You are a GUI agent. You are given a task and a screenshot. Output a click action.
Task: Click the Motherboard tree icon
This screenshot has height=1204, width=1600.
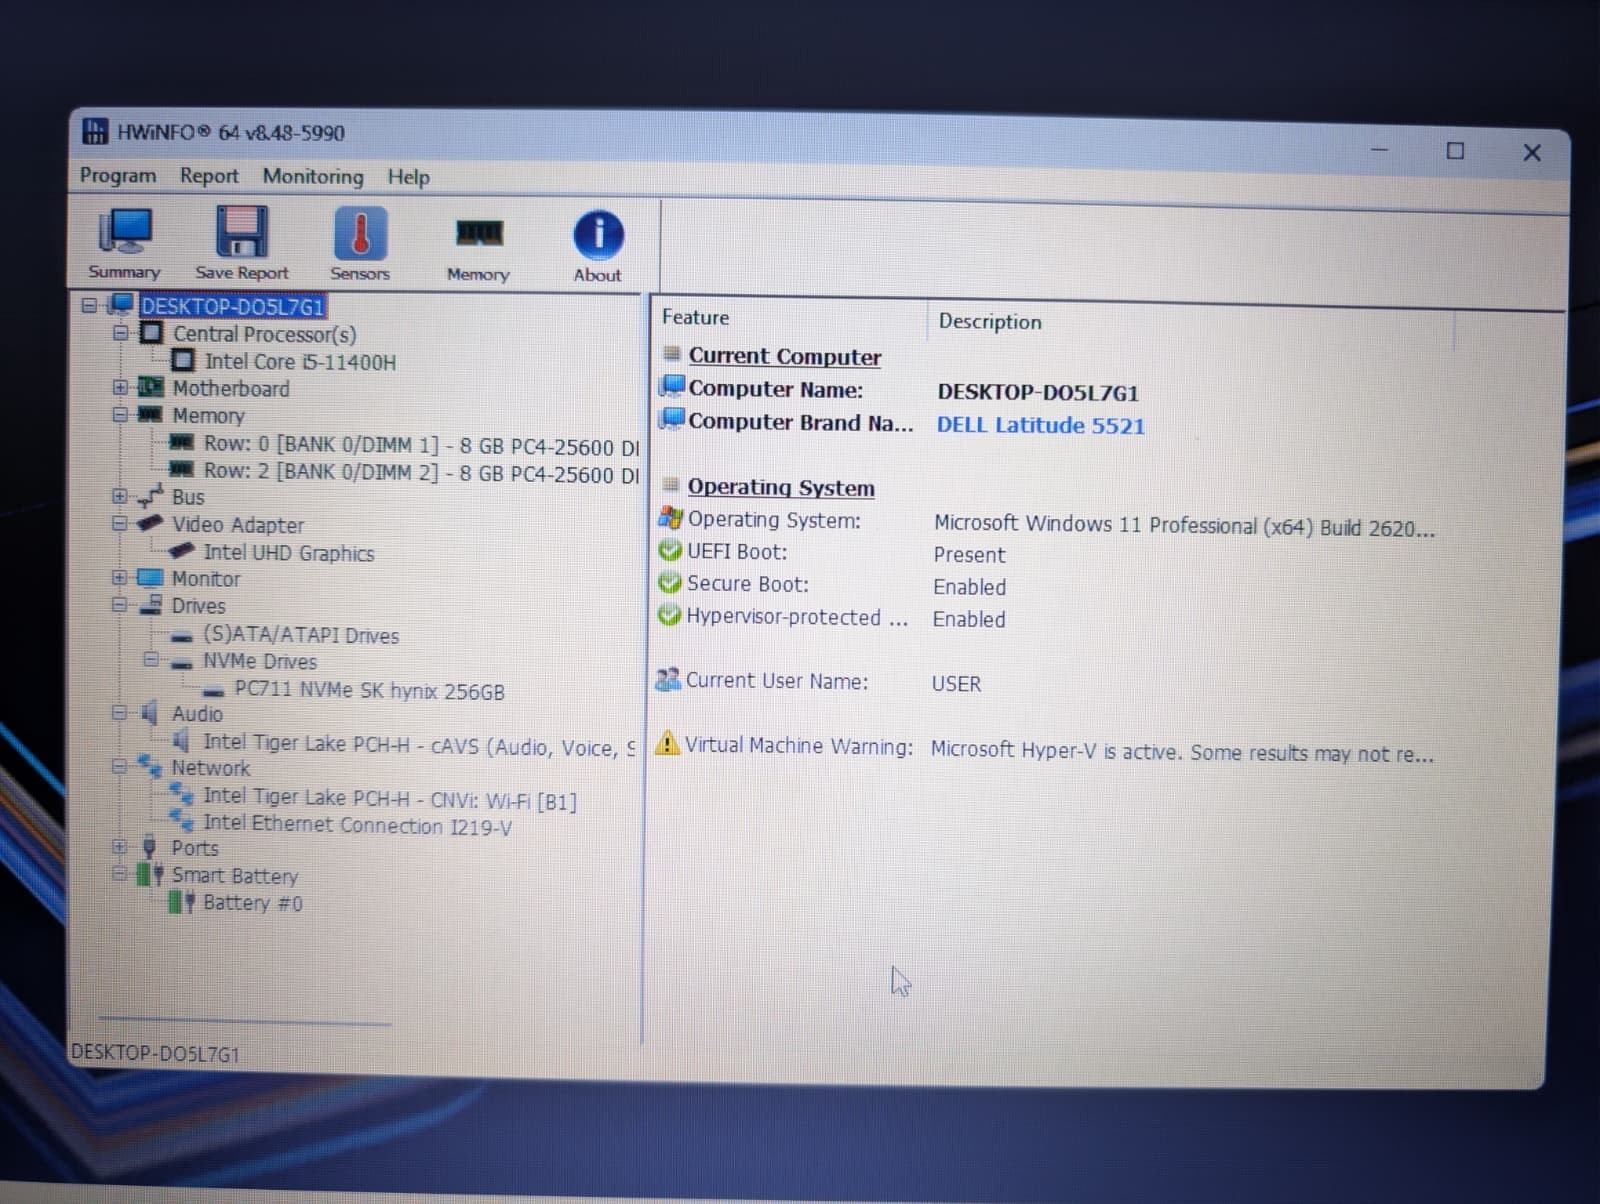pyautogui.click(x=151, y=387)
